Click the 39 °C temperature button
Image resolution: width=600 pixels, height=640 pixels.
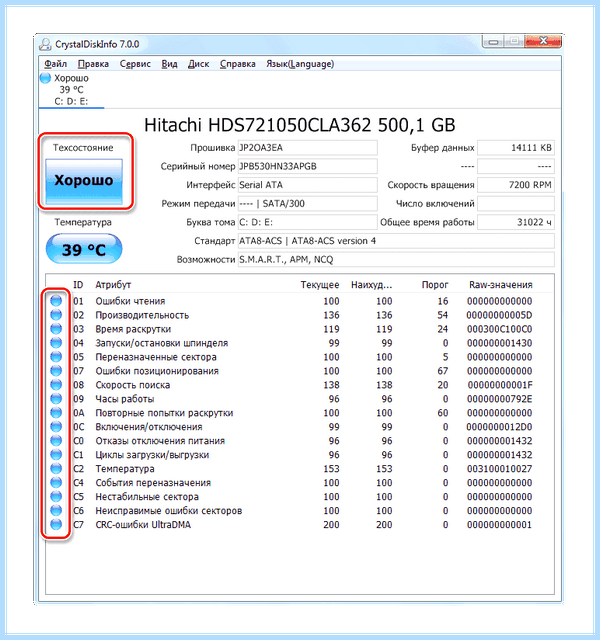point(84,249)
